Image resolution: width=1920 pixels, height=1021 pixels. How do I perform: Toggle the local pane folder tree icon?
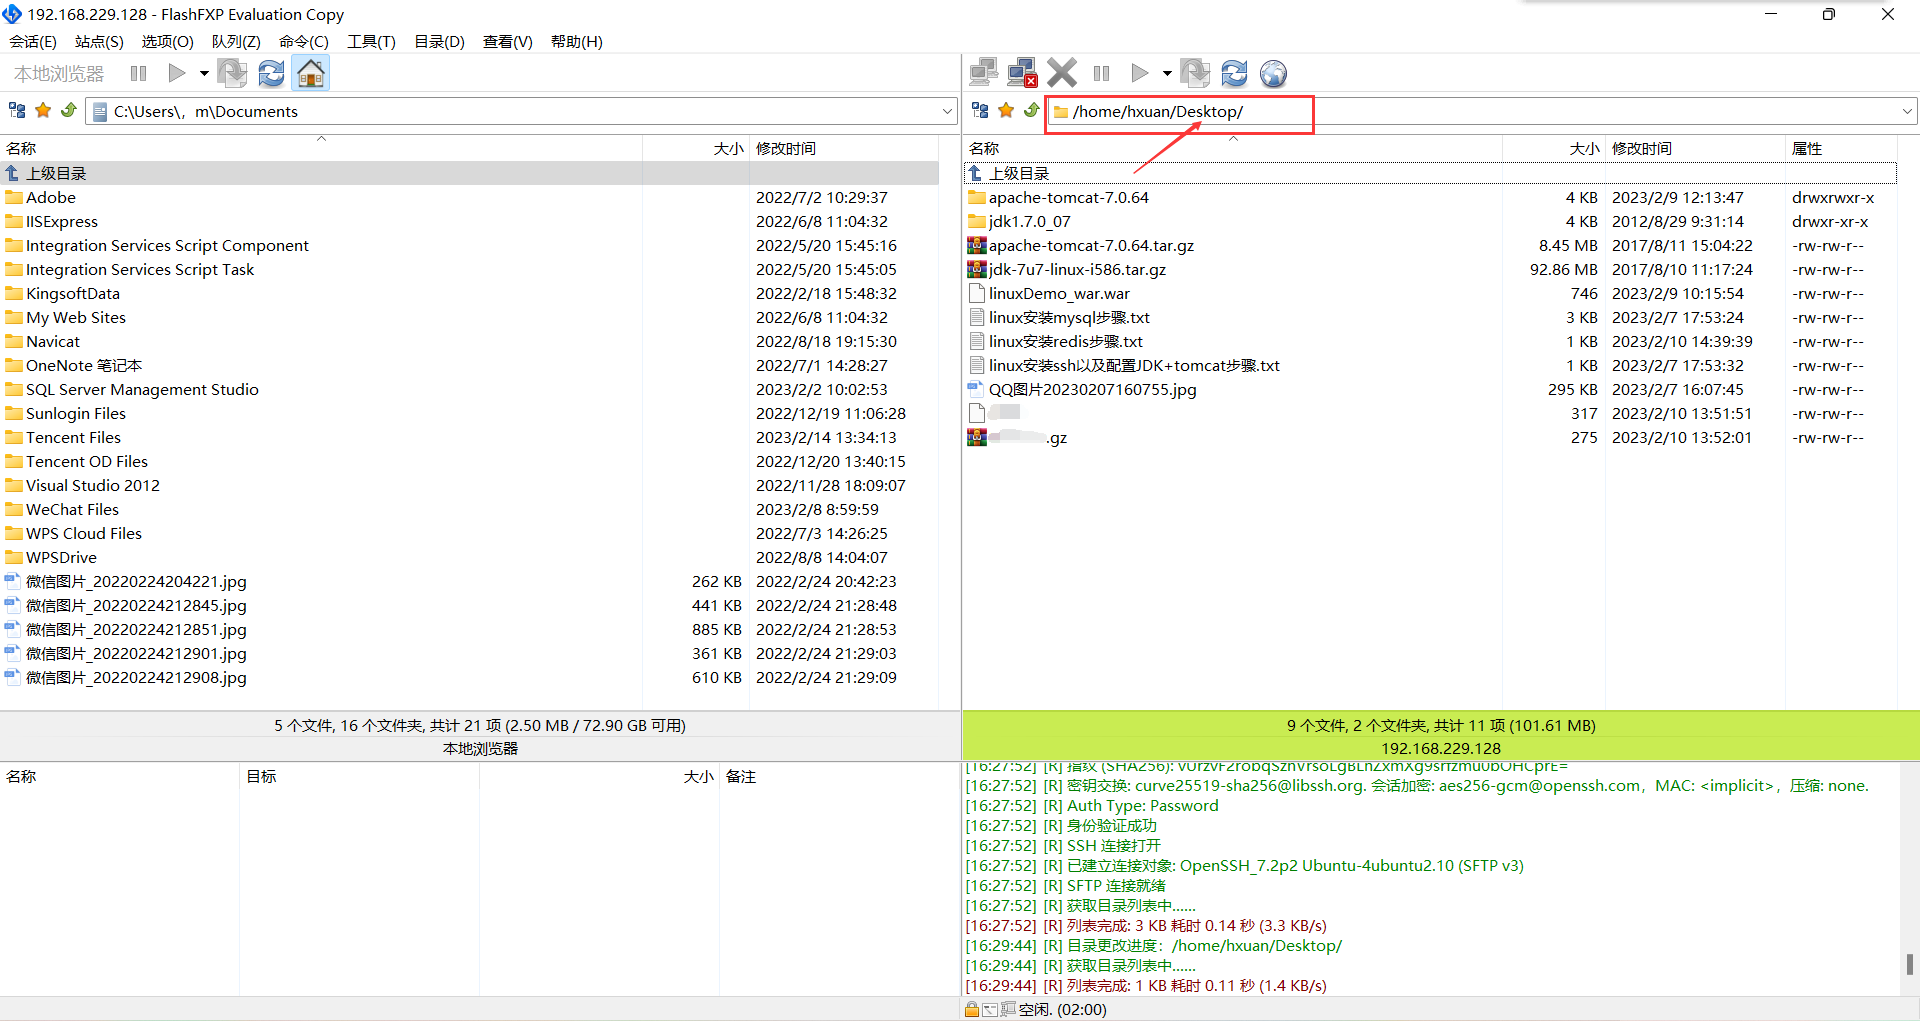click(x=17, y=110)
